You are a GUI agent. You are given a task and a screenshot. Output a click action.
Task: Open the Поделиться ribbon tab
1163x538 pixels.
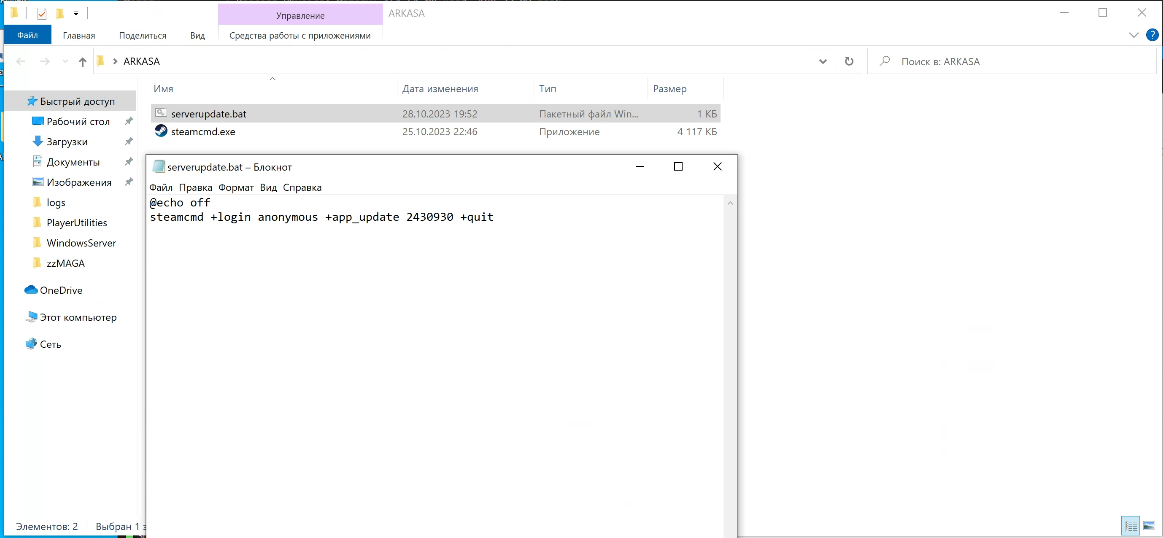[142, 35]
